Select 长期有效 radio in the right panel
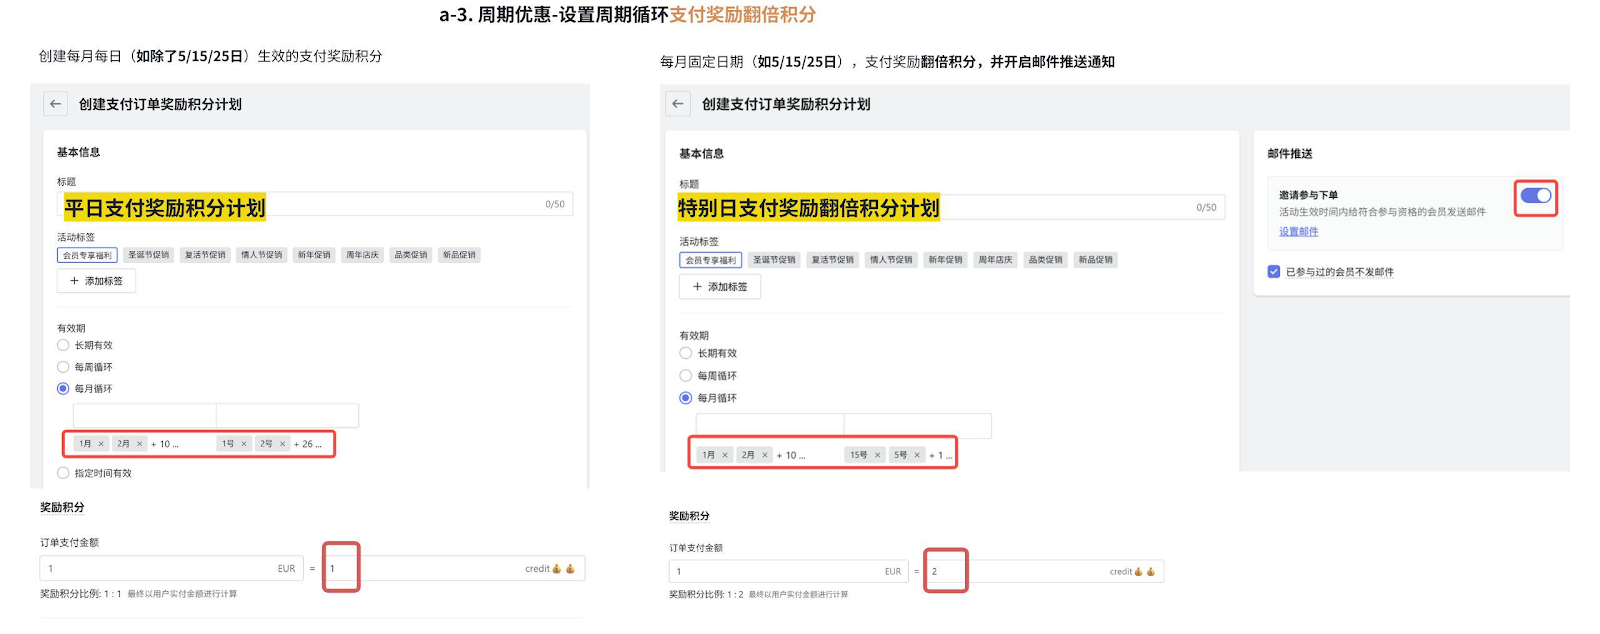The image size is (1600, 634). (x=686, y=353)
